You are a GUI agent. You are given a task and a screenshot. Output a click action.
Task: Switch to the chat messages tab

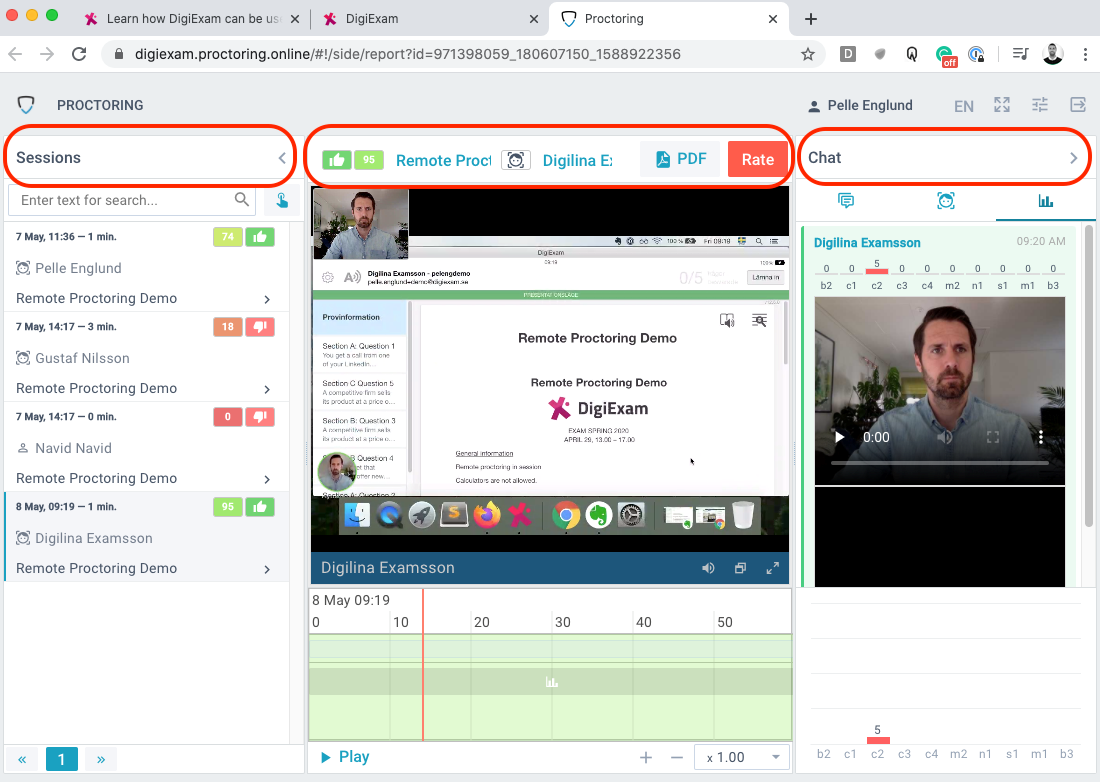[x=846, y=201]
